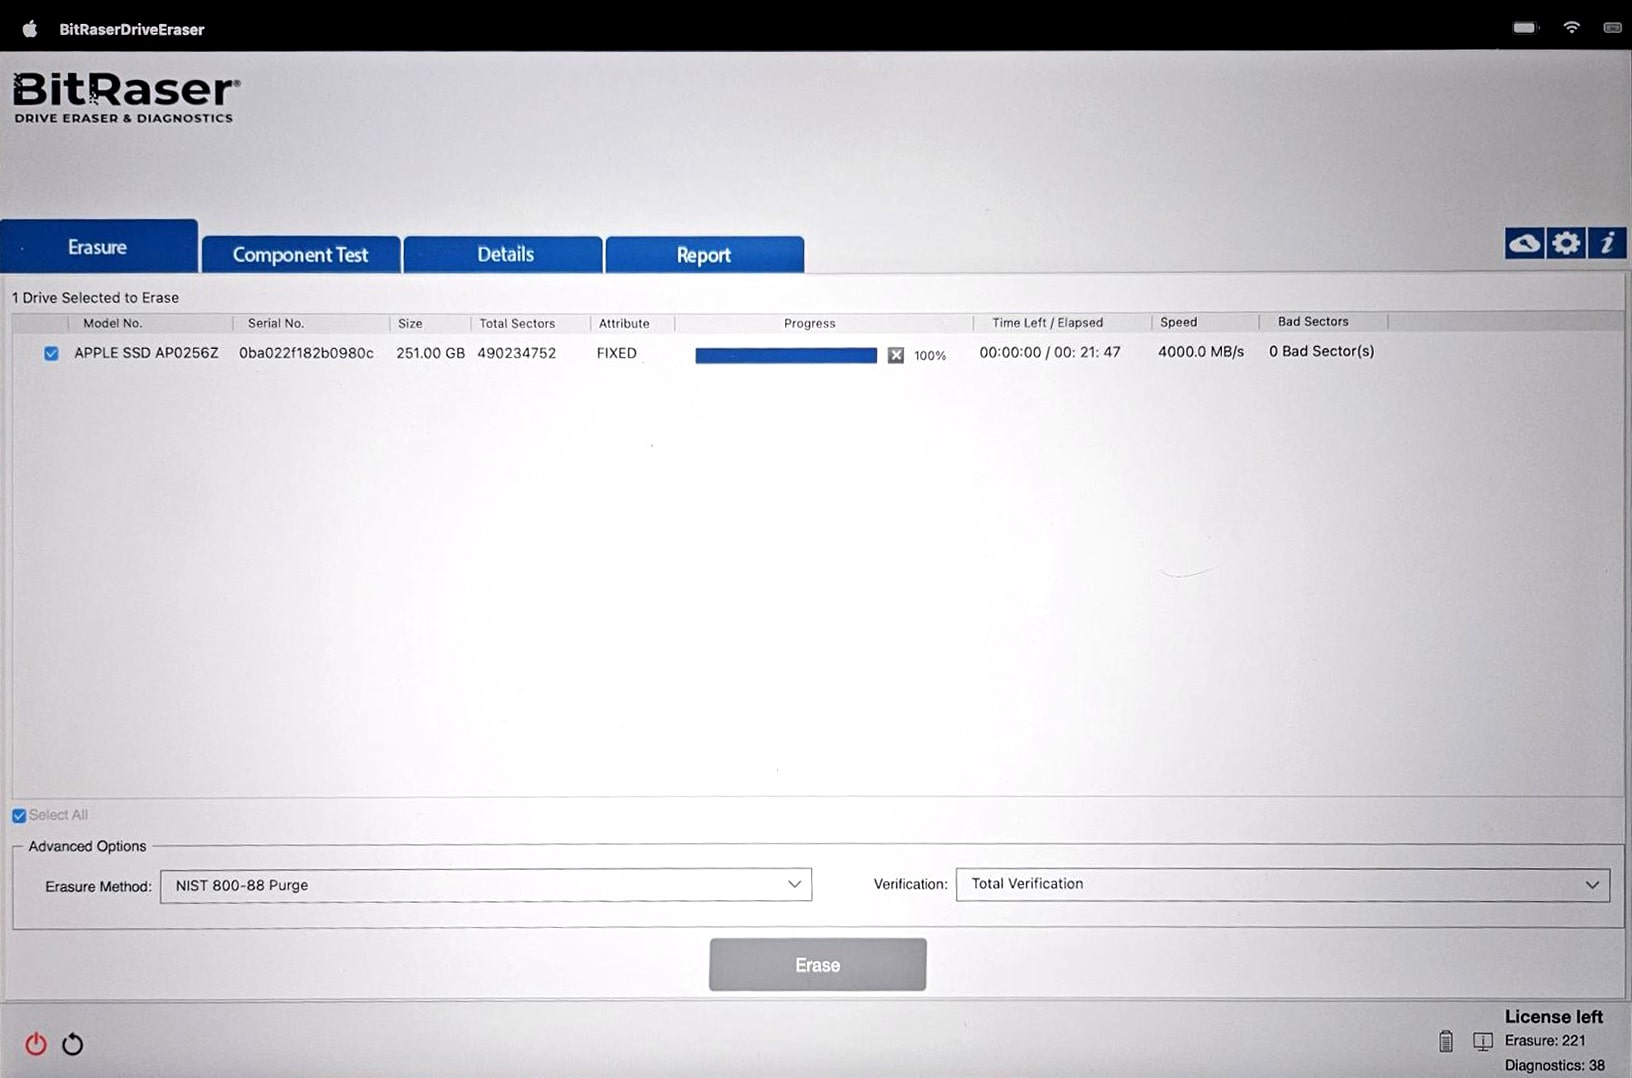Viewport: 1632px width, 1078px height.
Task: Click the Bad Sectors column header
Action: 1313,321
